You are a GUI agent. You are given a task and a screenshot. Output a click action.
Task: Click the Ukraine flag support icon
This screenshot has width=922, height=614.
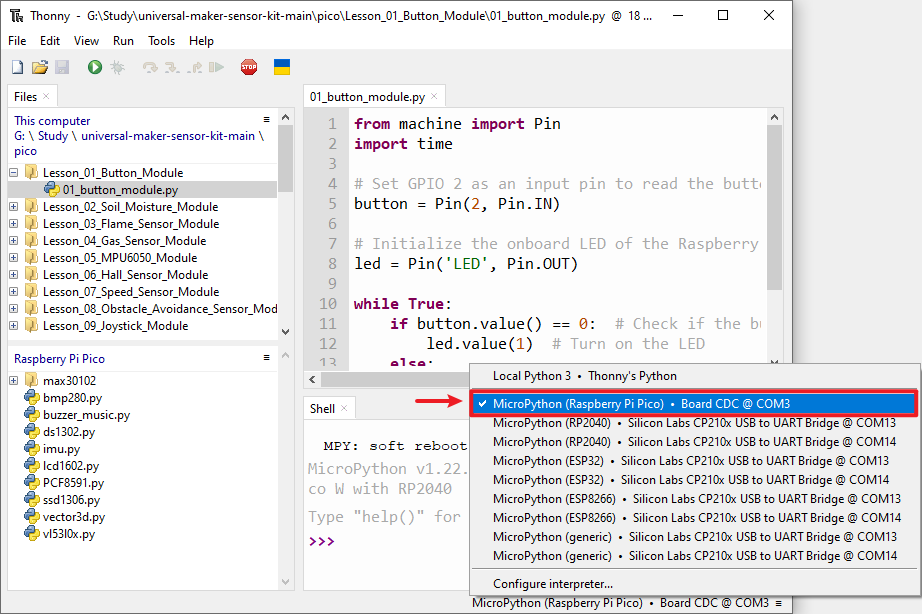tap(282, 67)
